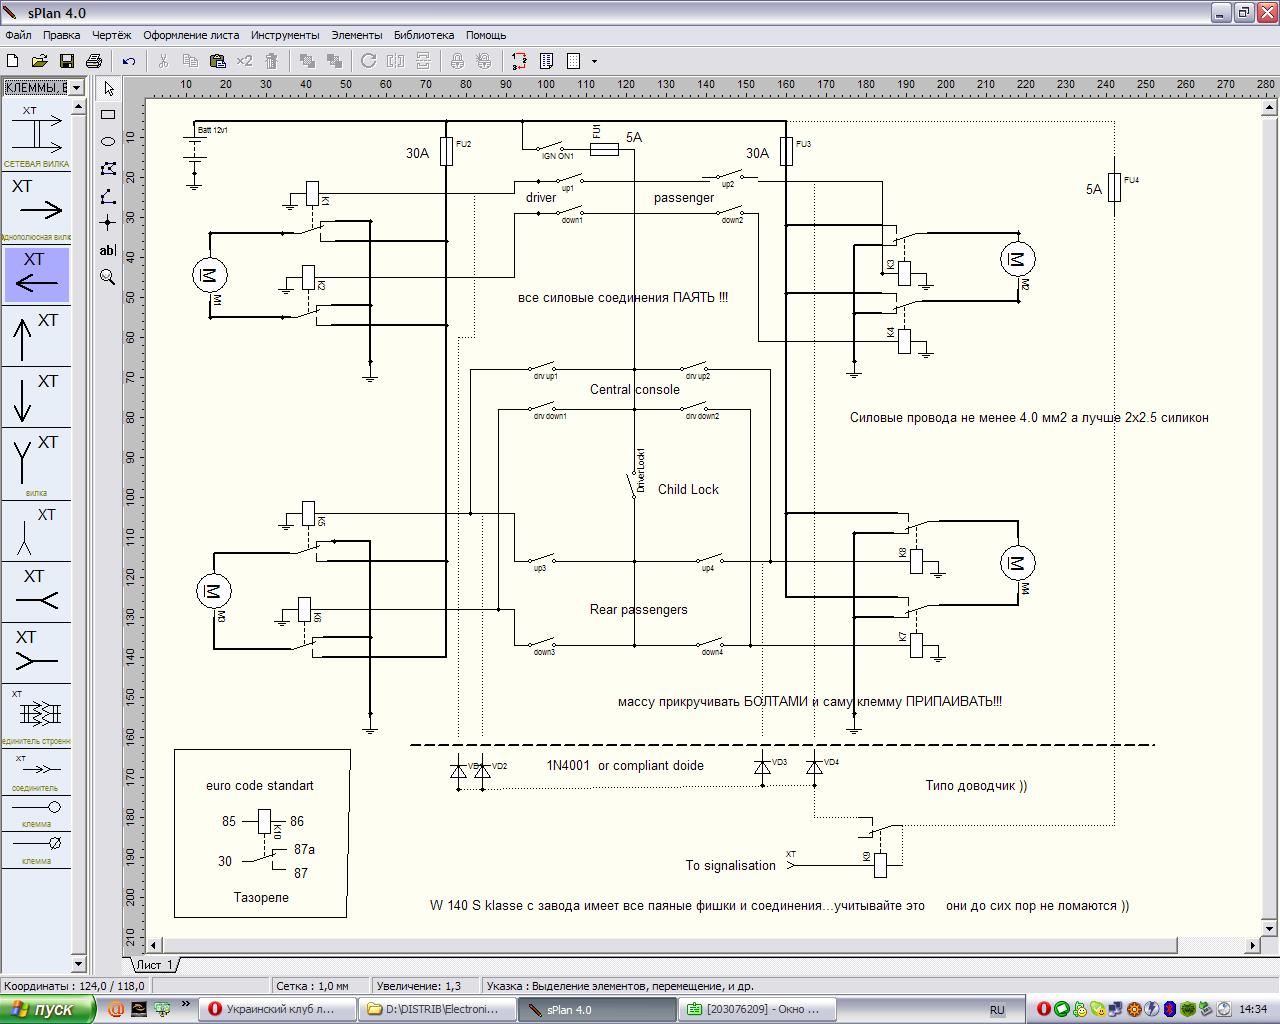The height and width of the screenshot is (1024, 1280).
Task: Click the component renumbering icon
Action: 519,61
